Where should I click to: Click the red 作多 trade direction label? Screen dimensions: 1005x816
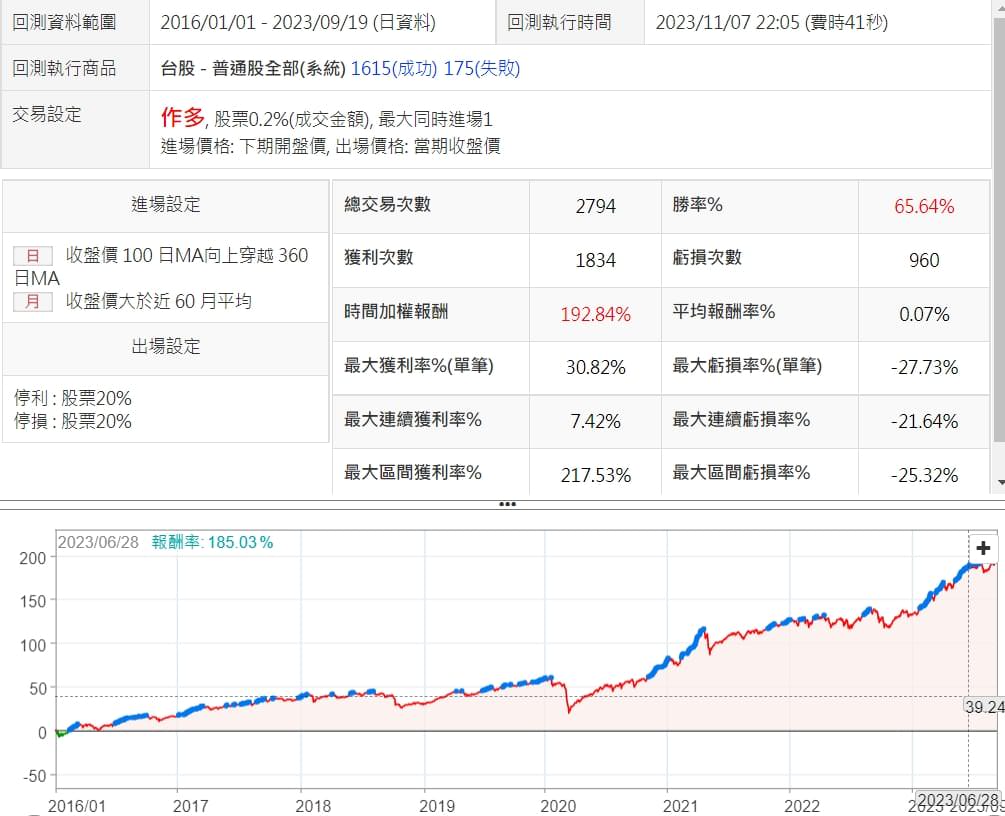coord(182,117)
